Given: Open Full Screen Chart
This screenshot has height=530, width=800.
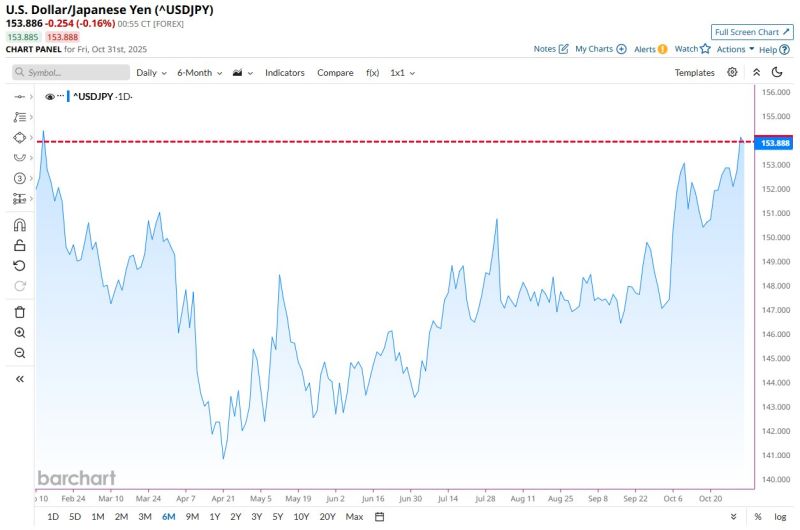Looking at the screenshot, I should [752, 32].
